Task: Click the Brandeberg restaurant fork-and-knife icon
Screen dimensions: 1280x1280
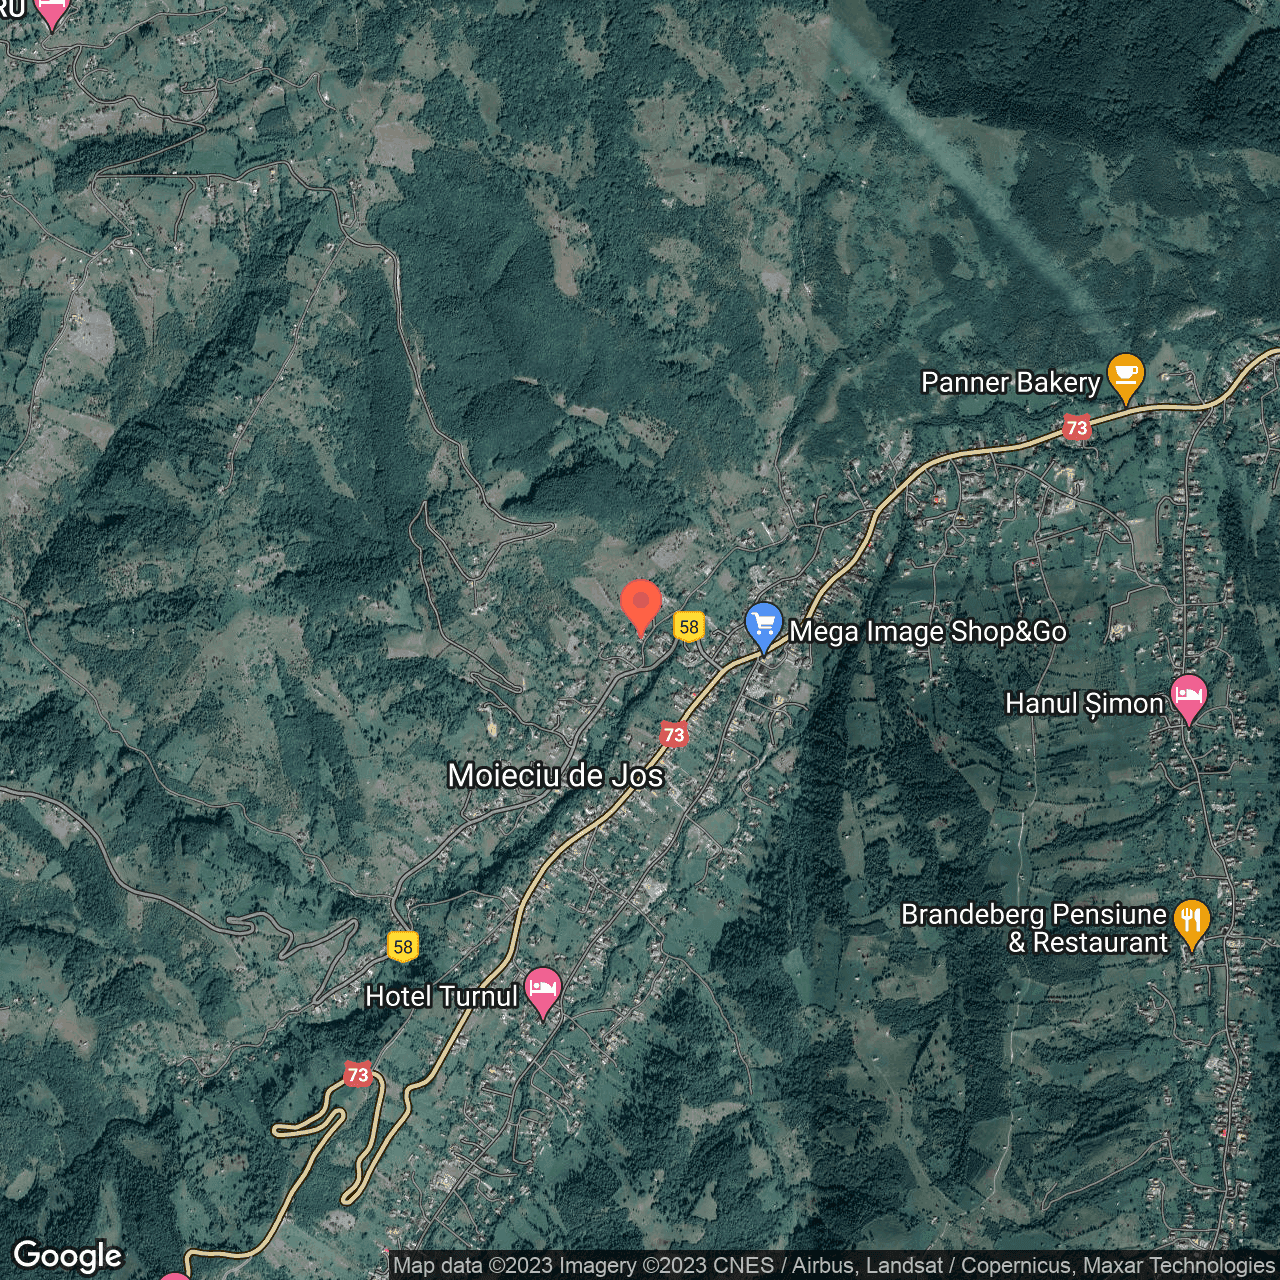Action: [1191, 921]
